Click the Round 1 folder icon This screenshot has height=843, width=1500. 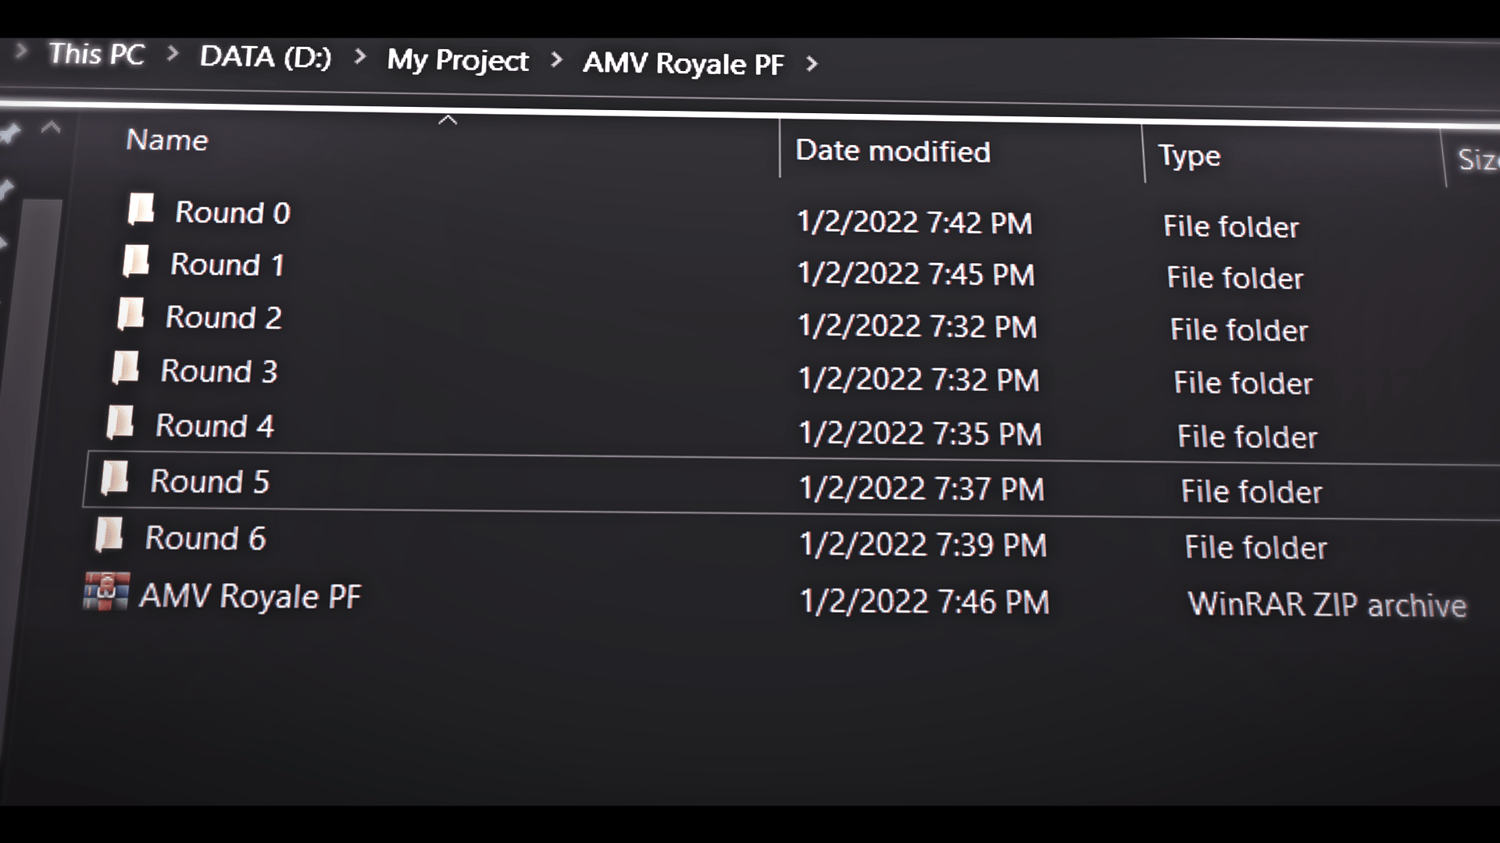point(136,262)
